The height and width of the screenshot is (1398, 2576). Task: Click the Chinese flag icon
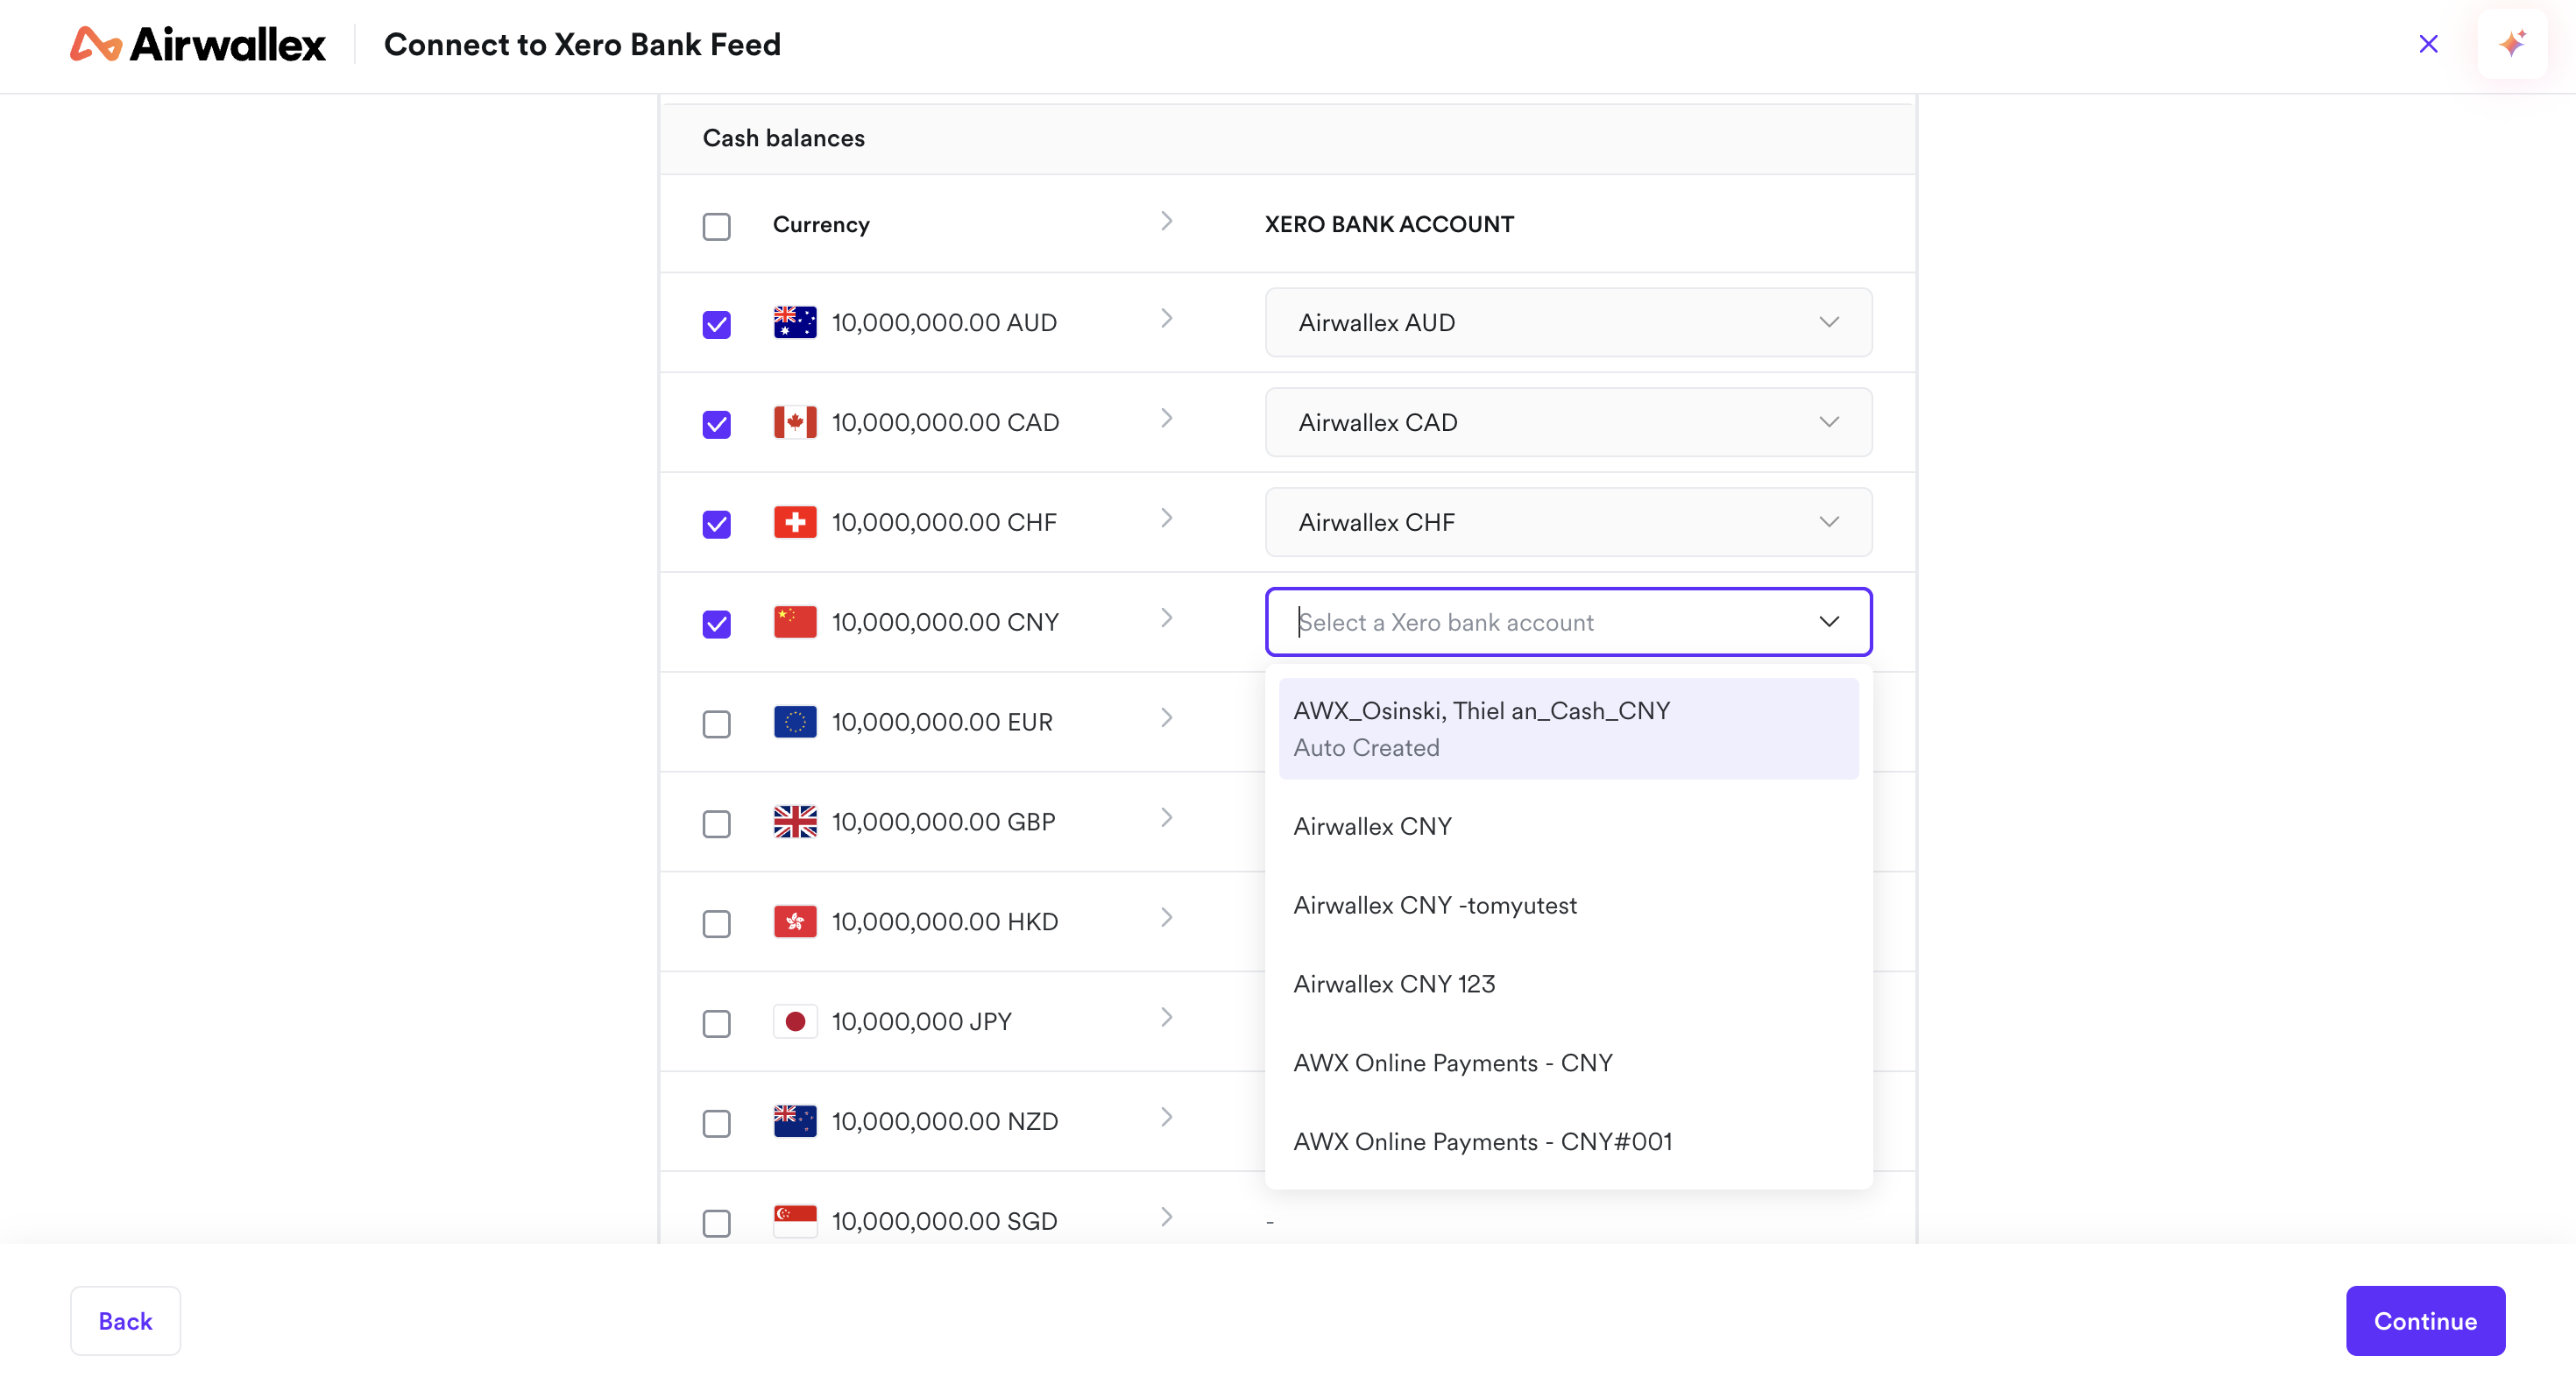(x=795, y=622)
